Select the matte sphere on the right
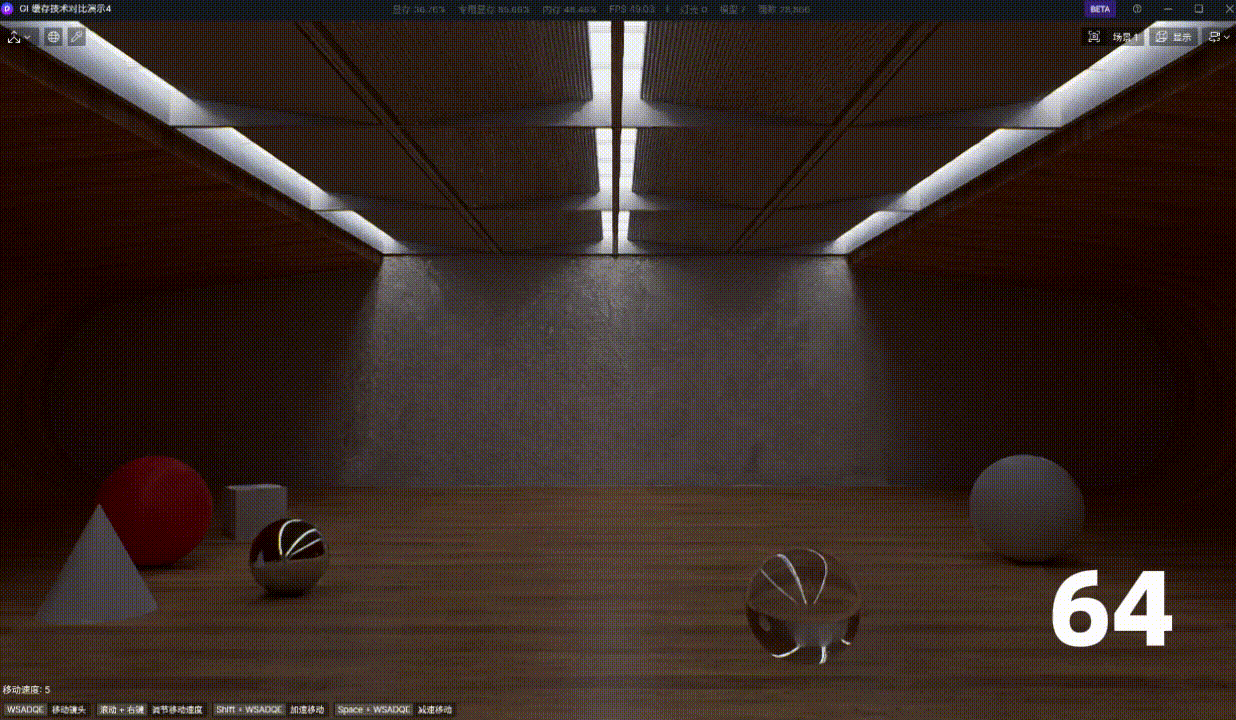Screen dimensions: 1236x720 1027,508
